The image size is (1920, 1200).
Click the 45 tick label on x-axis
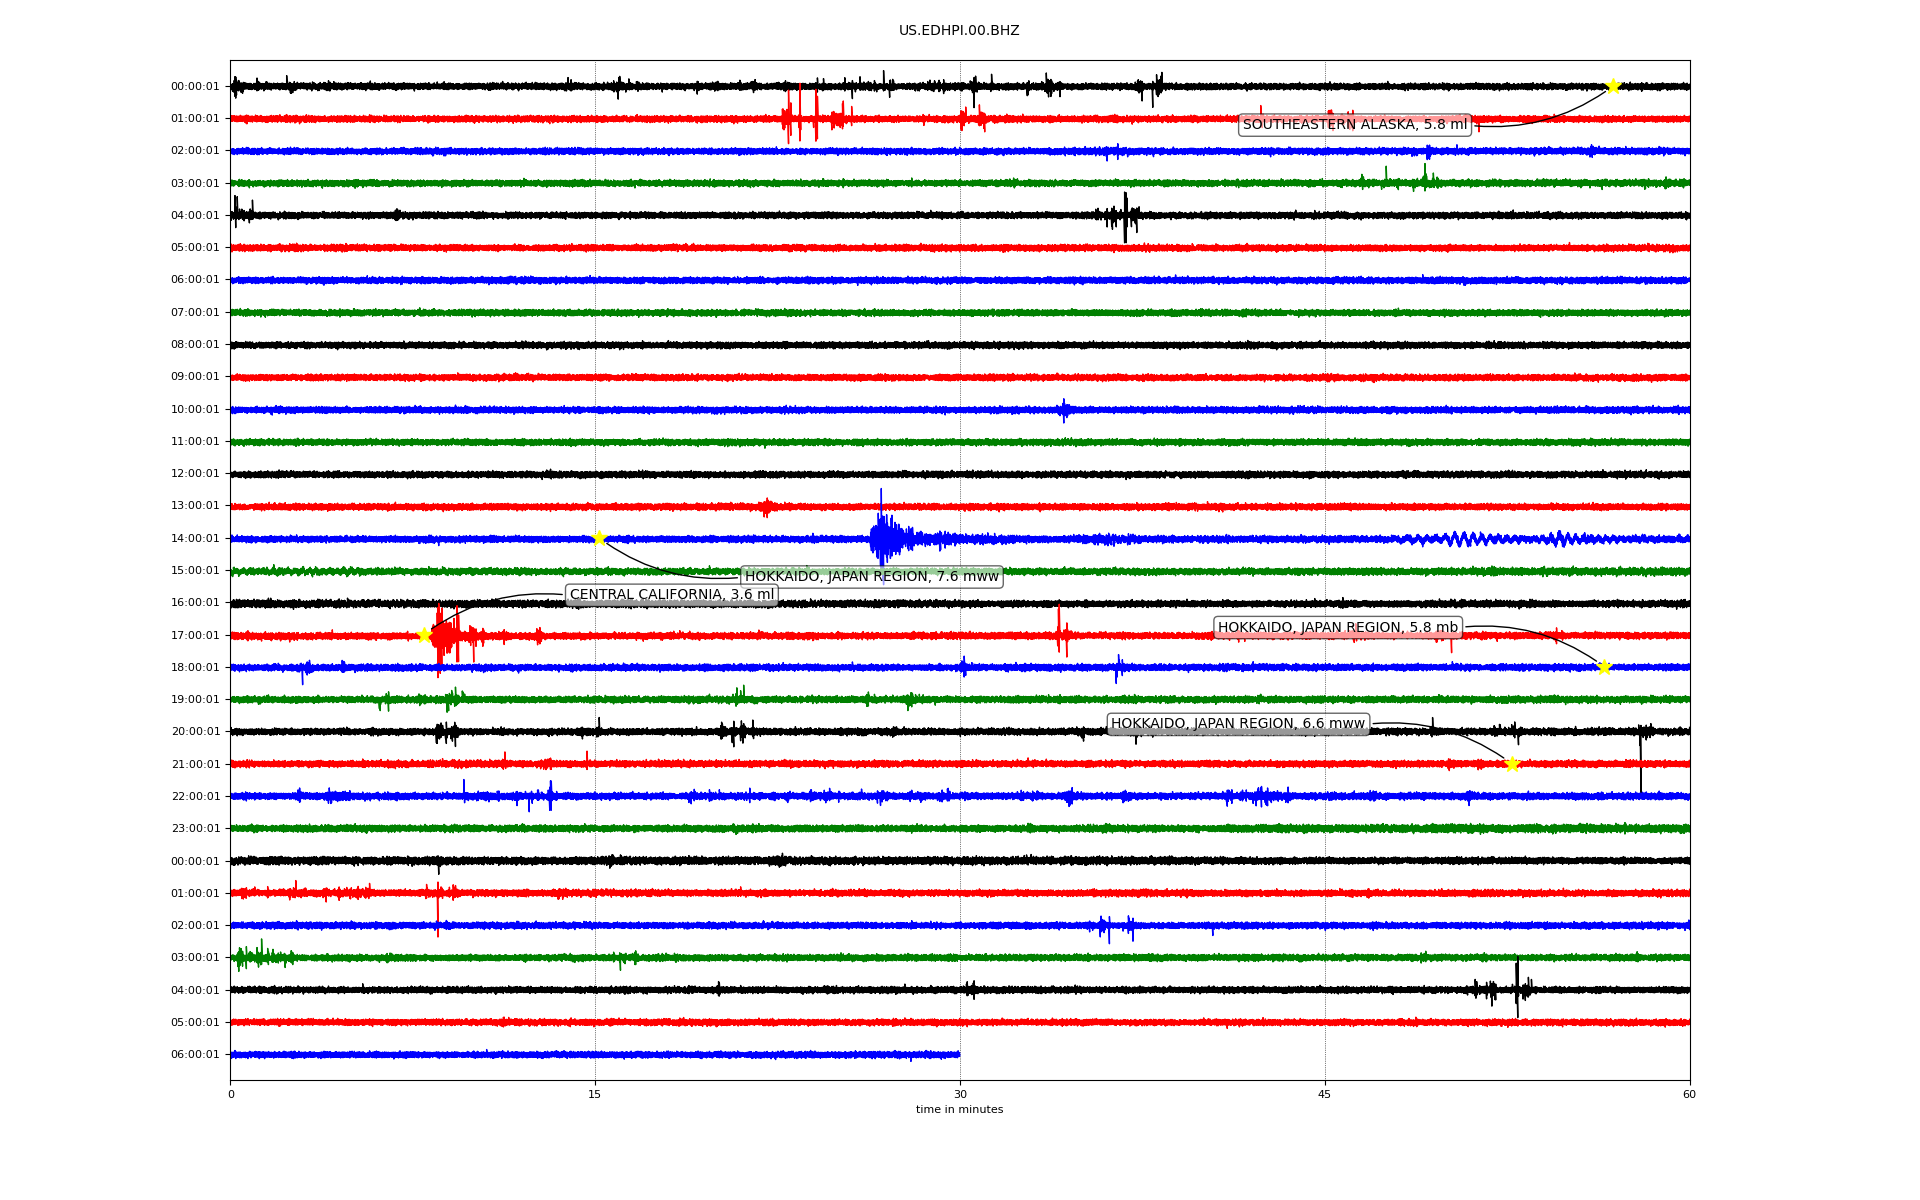pos(1324,1094)
